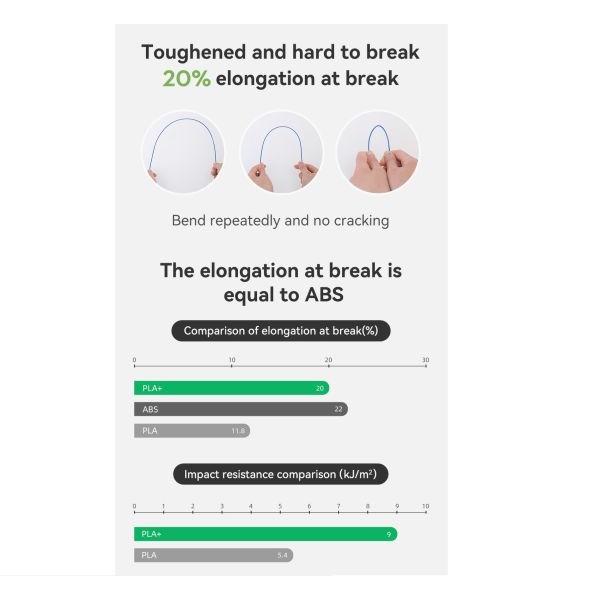The height and width of the screenshot is (600, 600).
Task: Click the gray PLA bar showing 5.4
Action: (x=212, y=555)
